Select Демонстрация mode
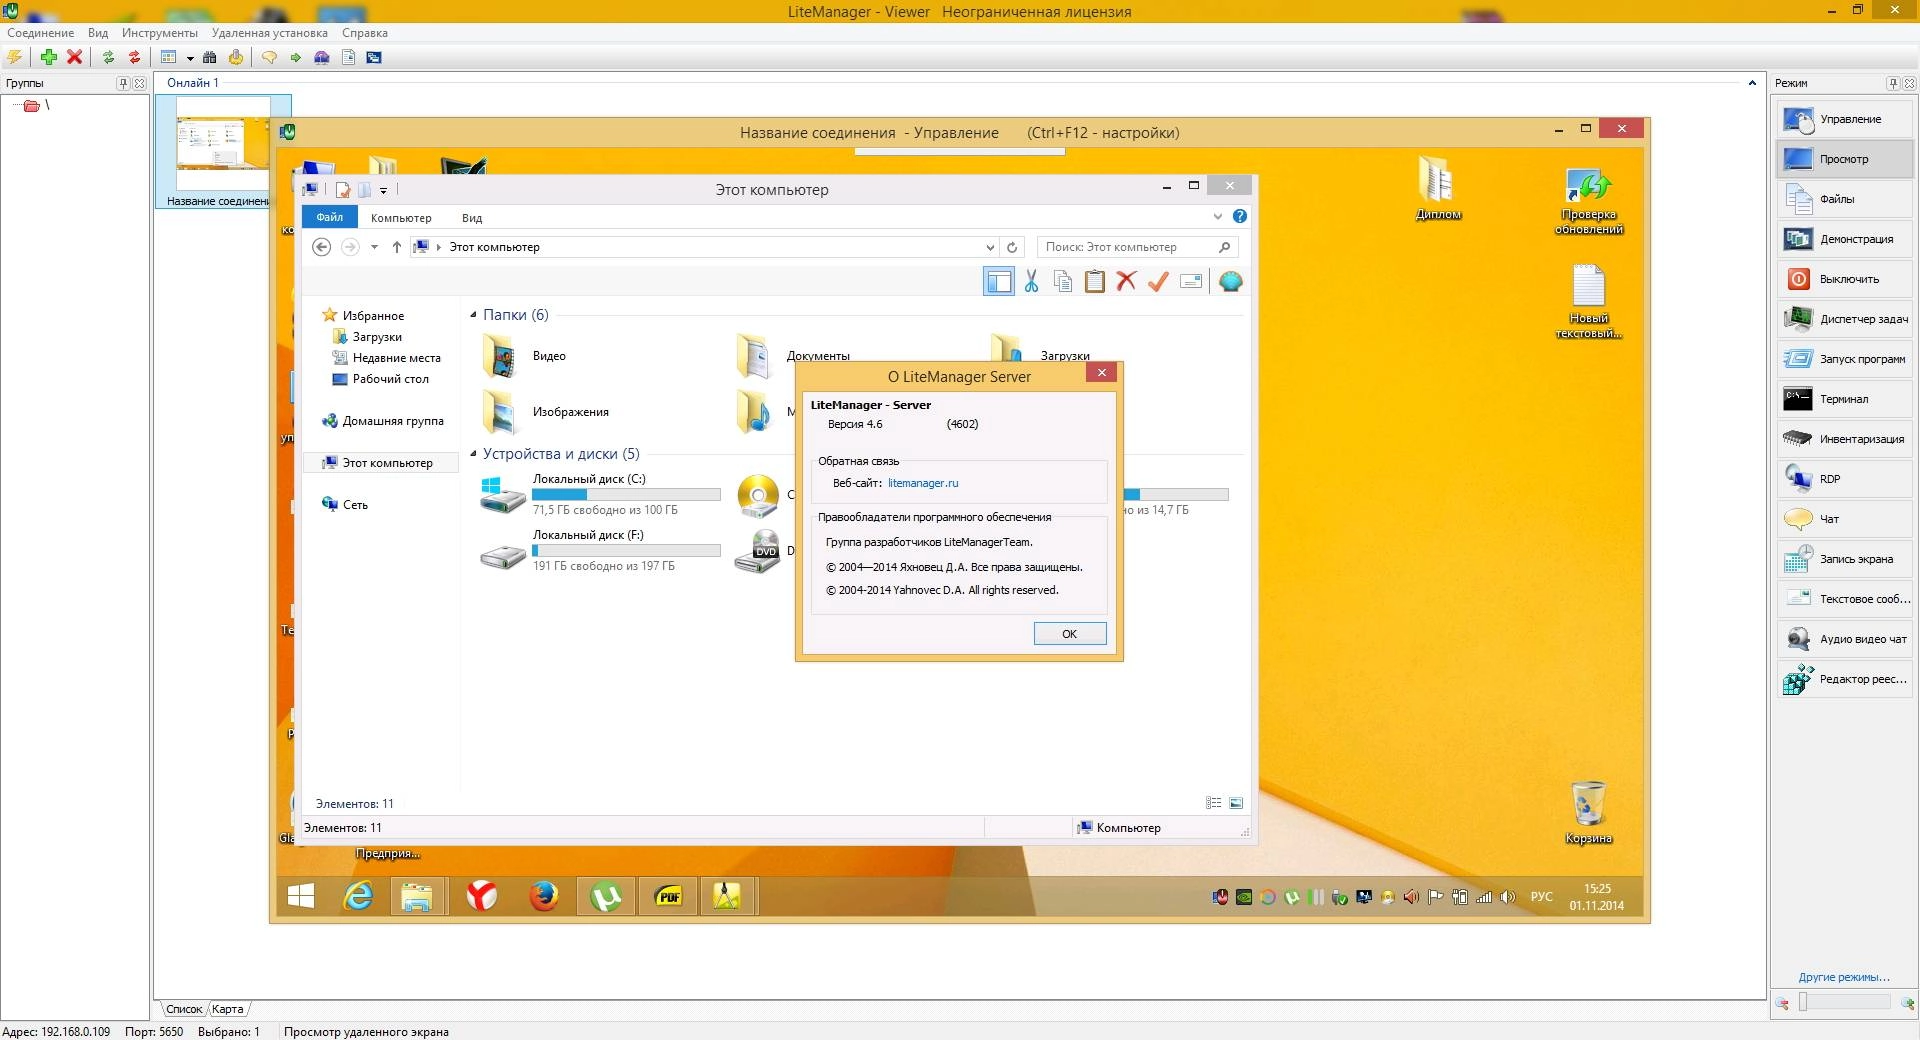 point(1845,239)
